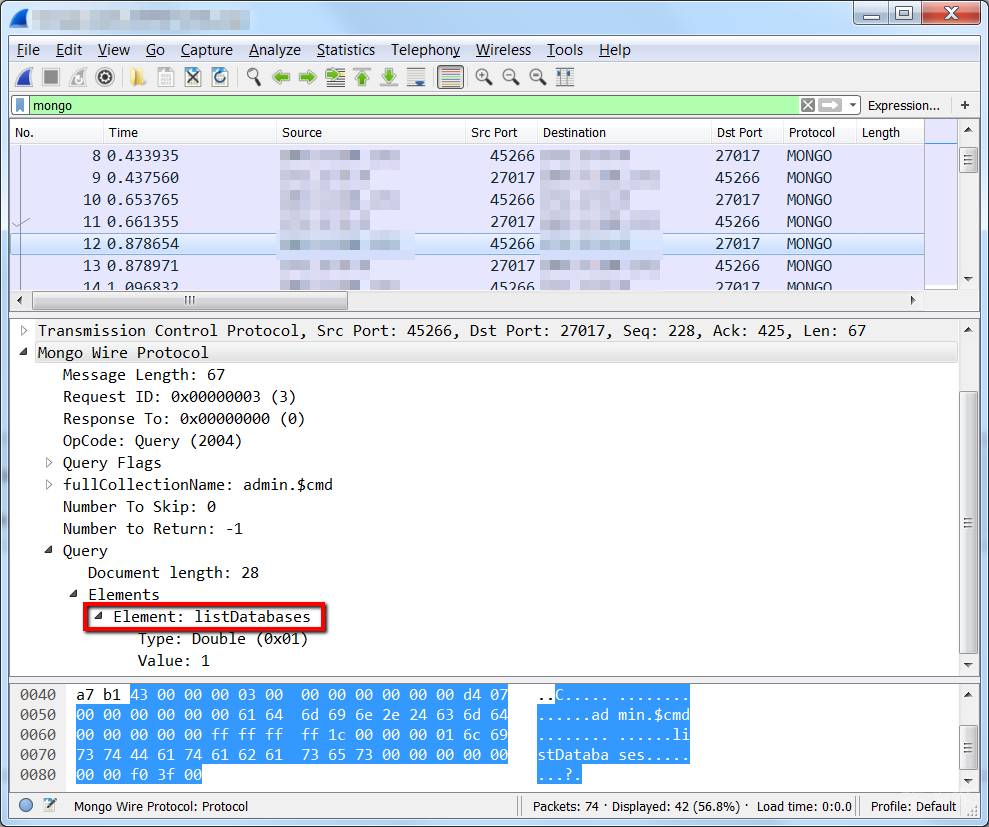
Task: Open recent display filter dropdown
Action: click(x=852, y=105)
